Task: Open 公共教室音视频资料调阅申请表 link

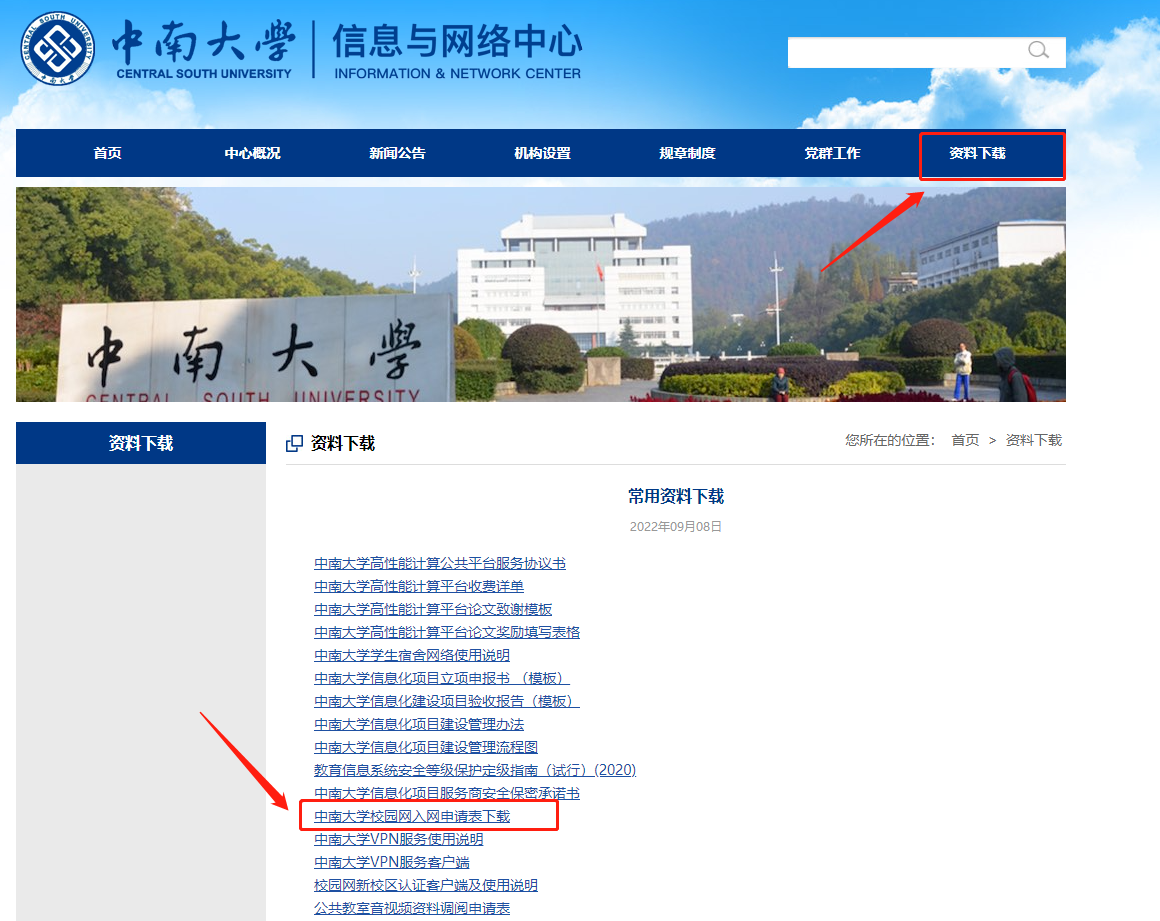Action: pyautogui.click(x=411, y=908)
